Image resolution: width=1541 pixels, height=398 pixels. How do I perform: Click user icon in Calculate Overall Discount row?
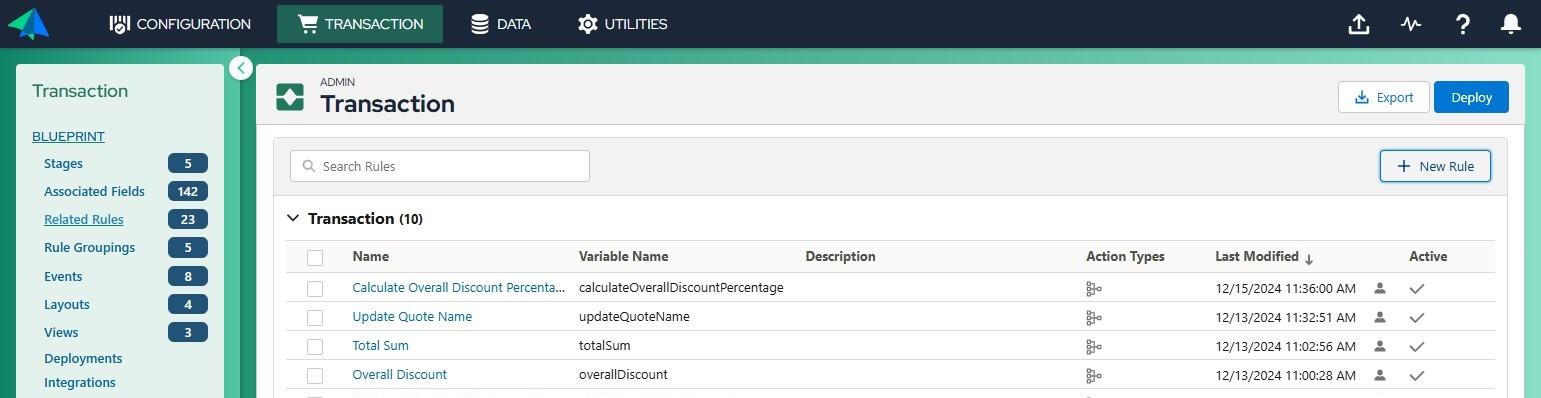click(x=1380, y=288)
